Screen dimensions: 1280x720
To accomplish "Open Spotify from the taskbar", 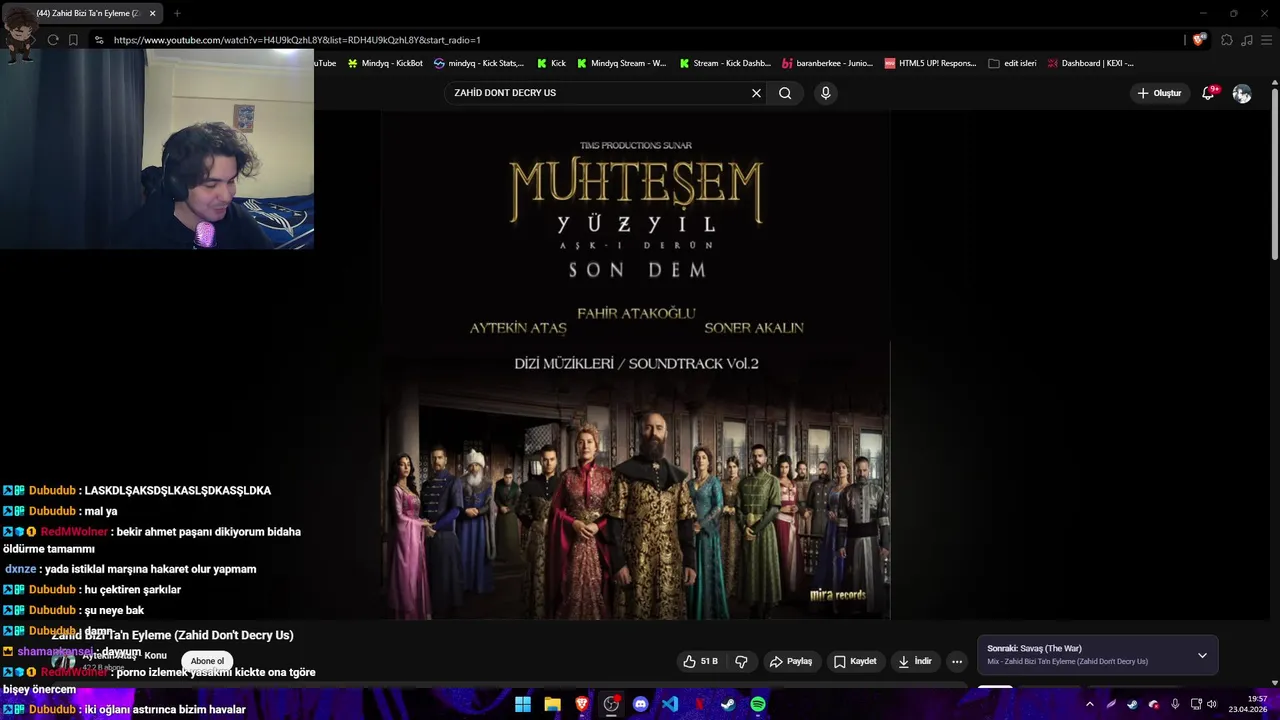I will click(x=758, y=704).
